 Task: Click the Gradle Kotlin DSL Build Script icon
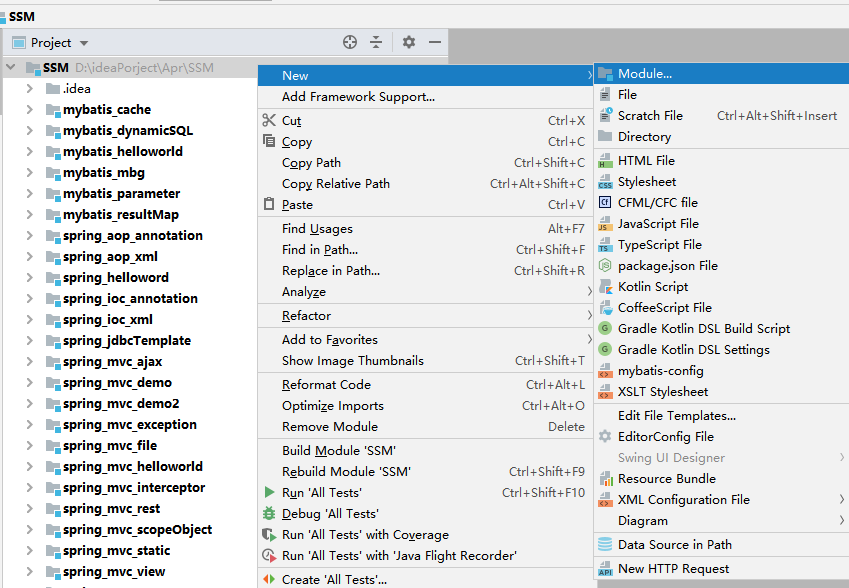point(605,329)
